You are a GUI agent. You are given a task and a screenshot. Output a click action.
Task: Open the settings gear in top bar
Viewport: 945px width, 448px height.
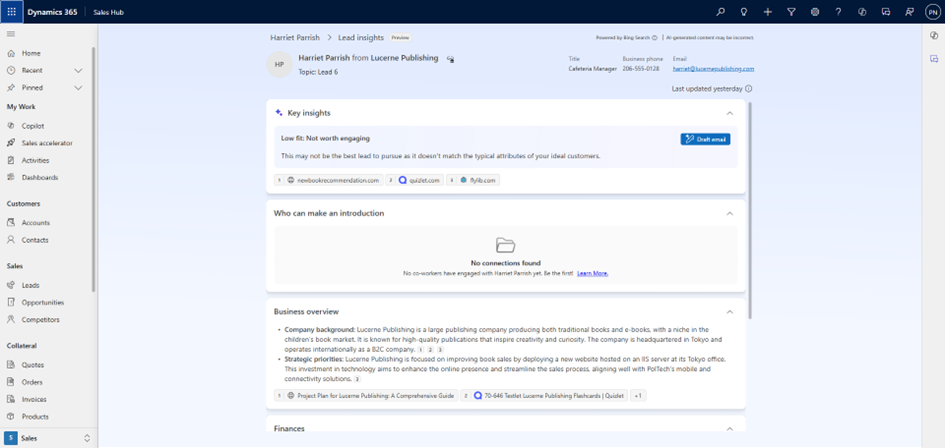[815, 11]
